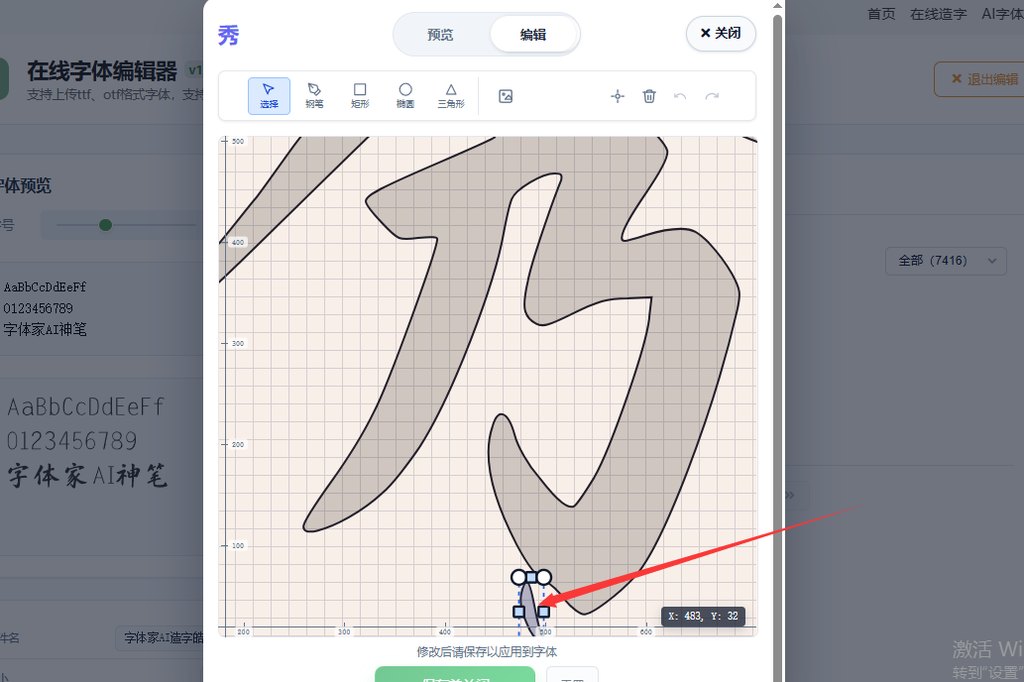The height and width of the screenshot is (682, 1024).
Task: Select the 选择 (Select) arrow tool
Action: pos(269,95)
